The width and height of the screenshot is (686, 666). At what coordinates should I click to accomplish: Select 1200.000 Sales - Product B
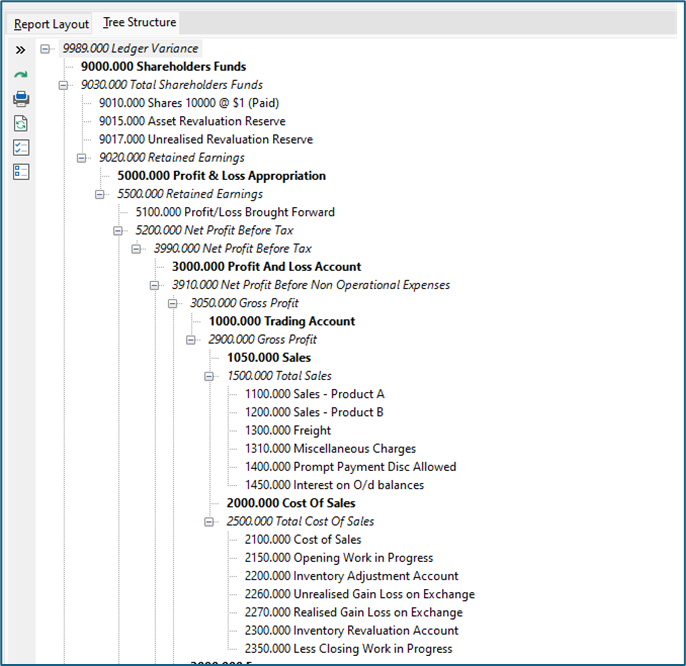315,413
